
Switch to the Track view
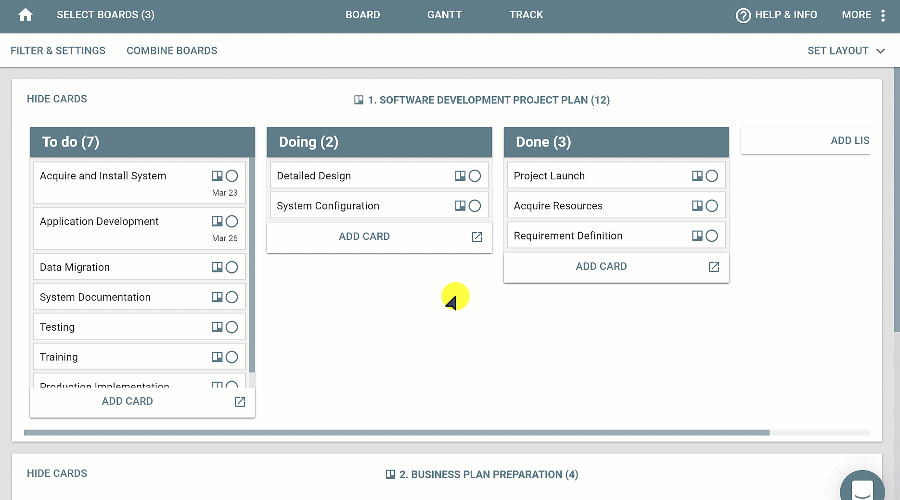tap(526, 15)
